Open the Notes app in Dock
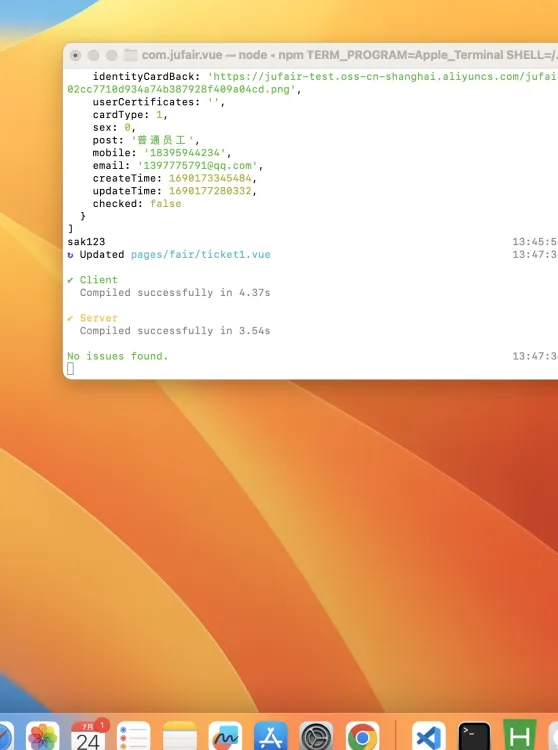The image size is (558, 750). 180,736
